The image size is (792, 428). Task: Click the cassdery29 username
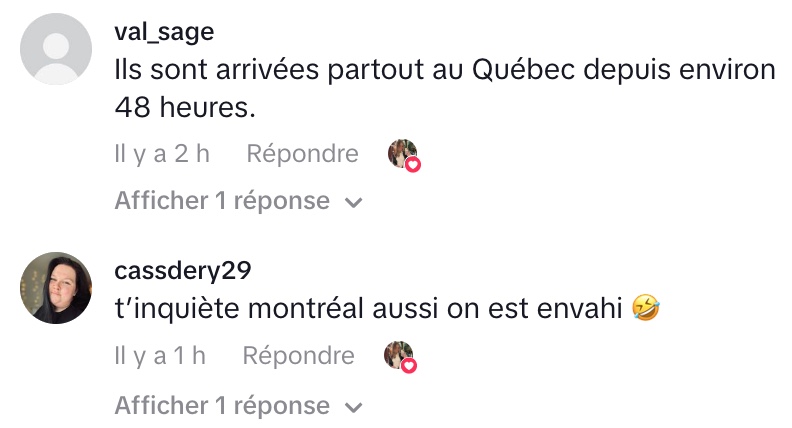(182, 272)
